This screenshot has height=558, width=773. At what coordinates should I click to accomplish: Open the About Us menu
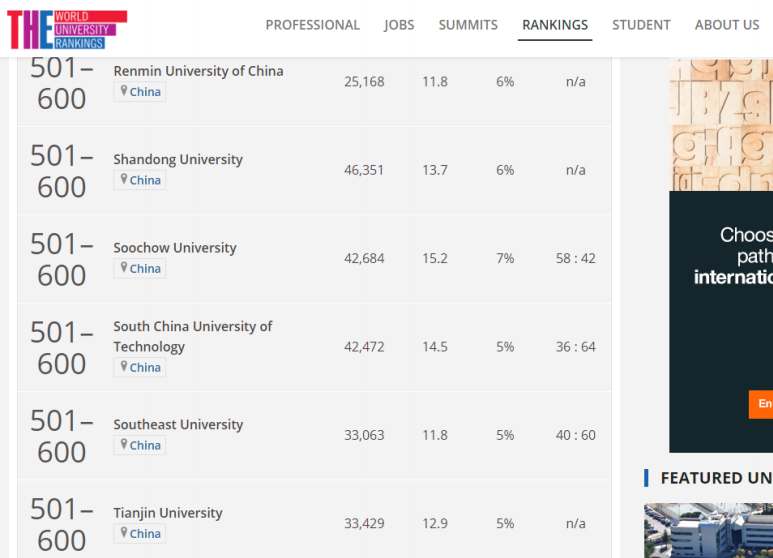tap(727, 25)
